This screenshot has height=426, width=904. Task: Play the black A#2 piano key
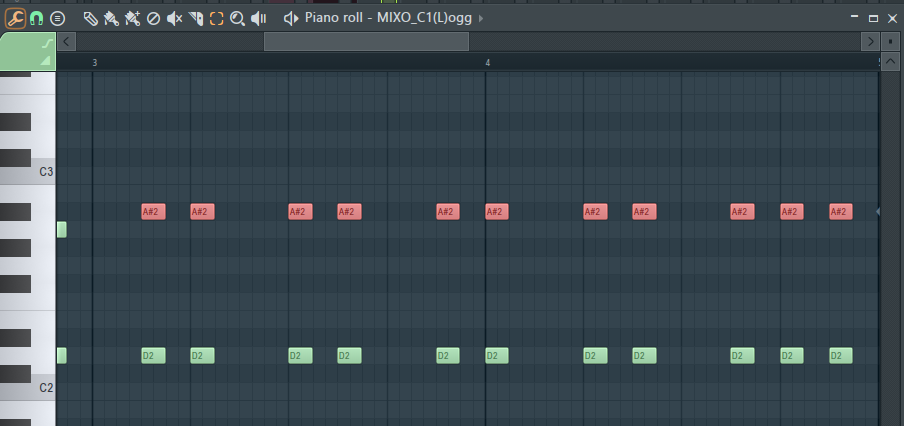(15, 212)
